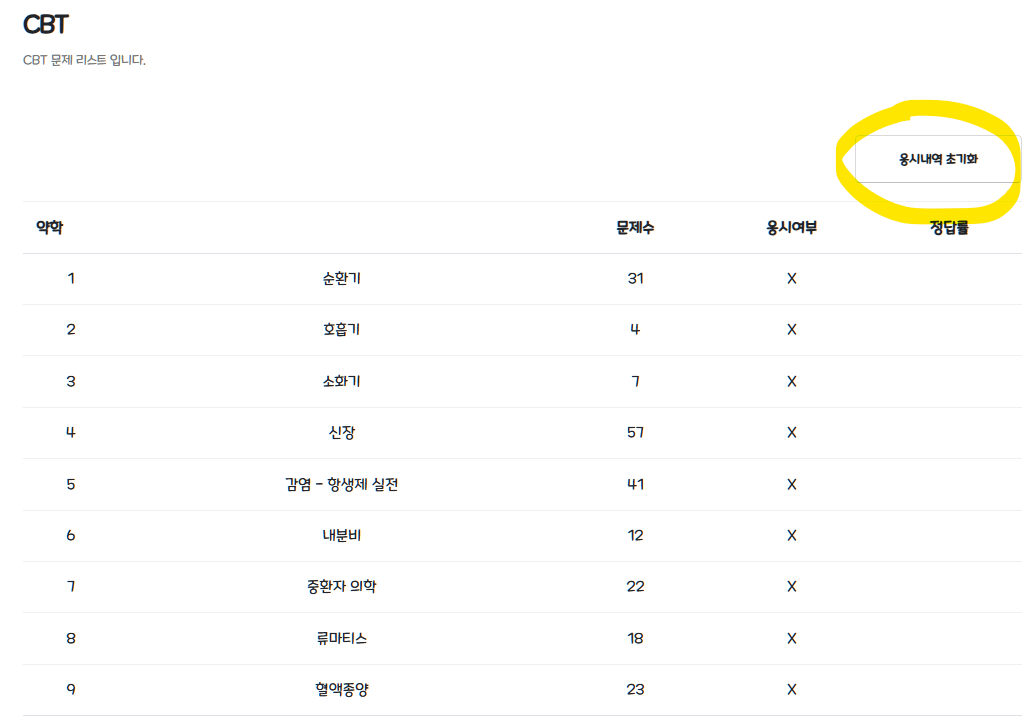Click row number 5 in list
Viewport: 1035px width, 725px height.
coord(71,484)
